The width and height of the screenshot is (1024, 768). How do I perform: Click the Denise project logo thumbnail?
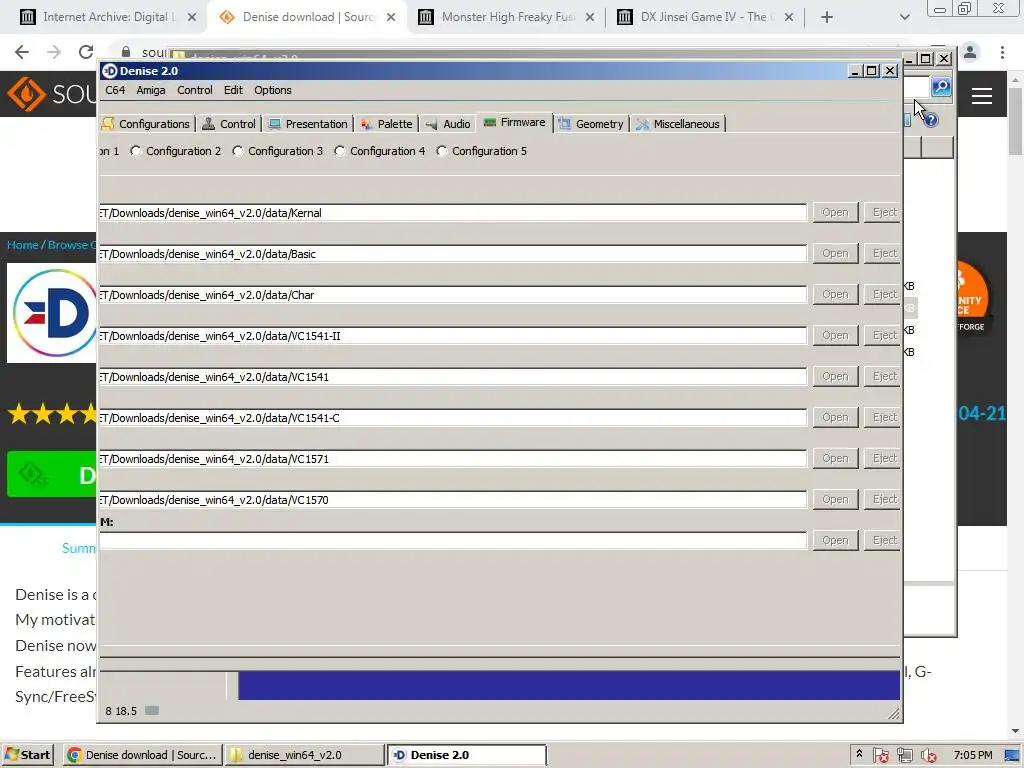[54, 312]
